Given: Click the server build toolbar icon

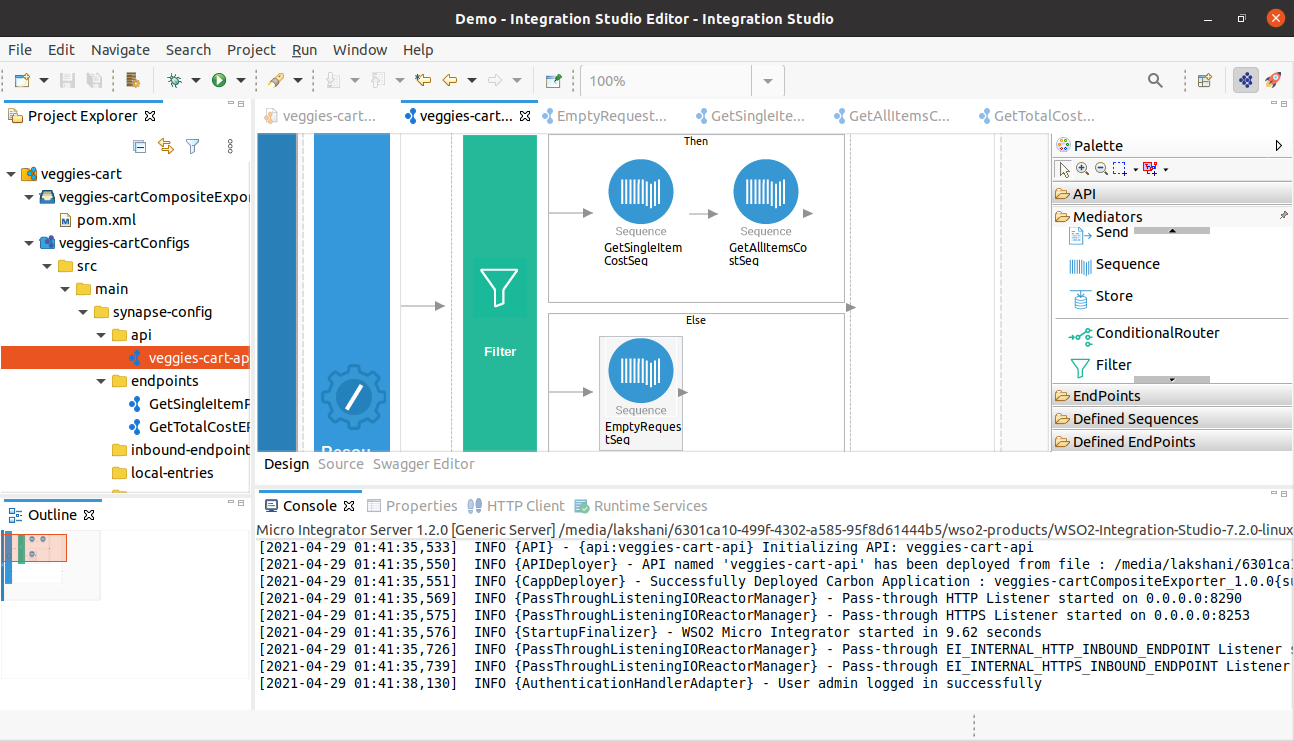Looking at the screenshot, I should [132, 80].
